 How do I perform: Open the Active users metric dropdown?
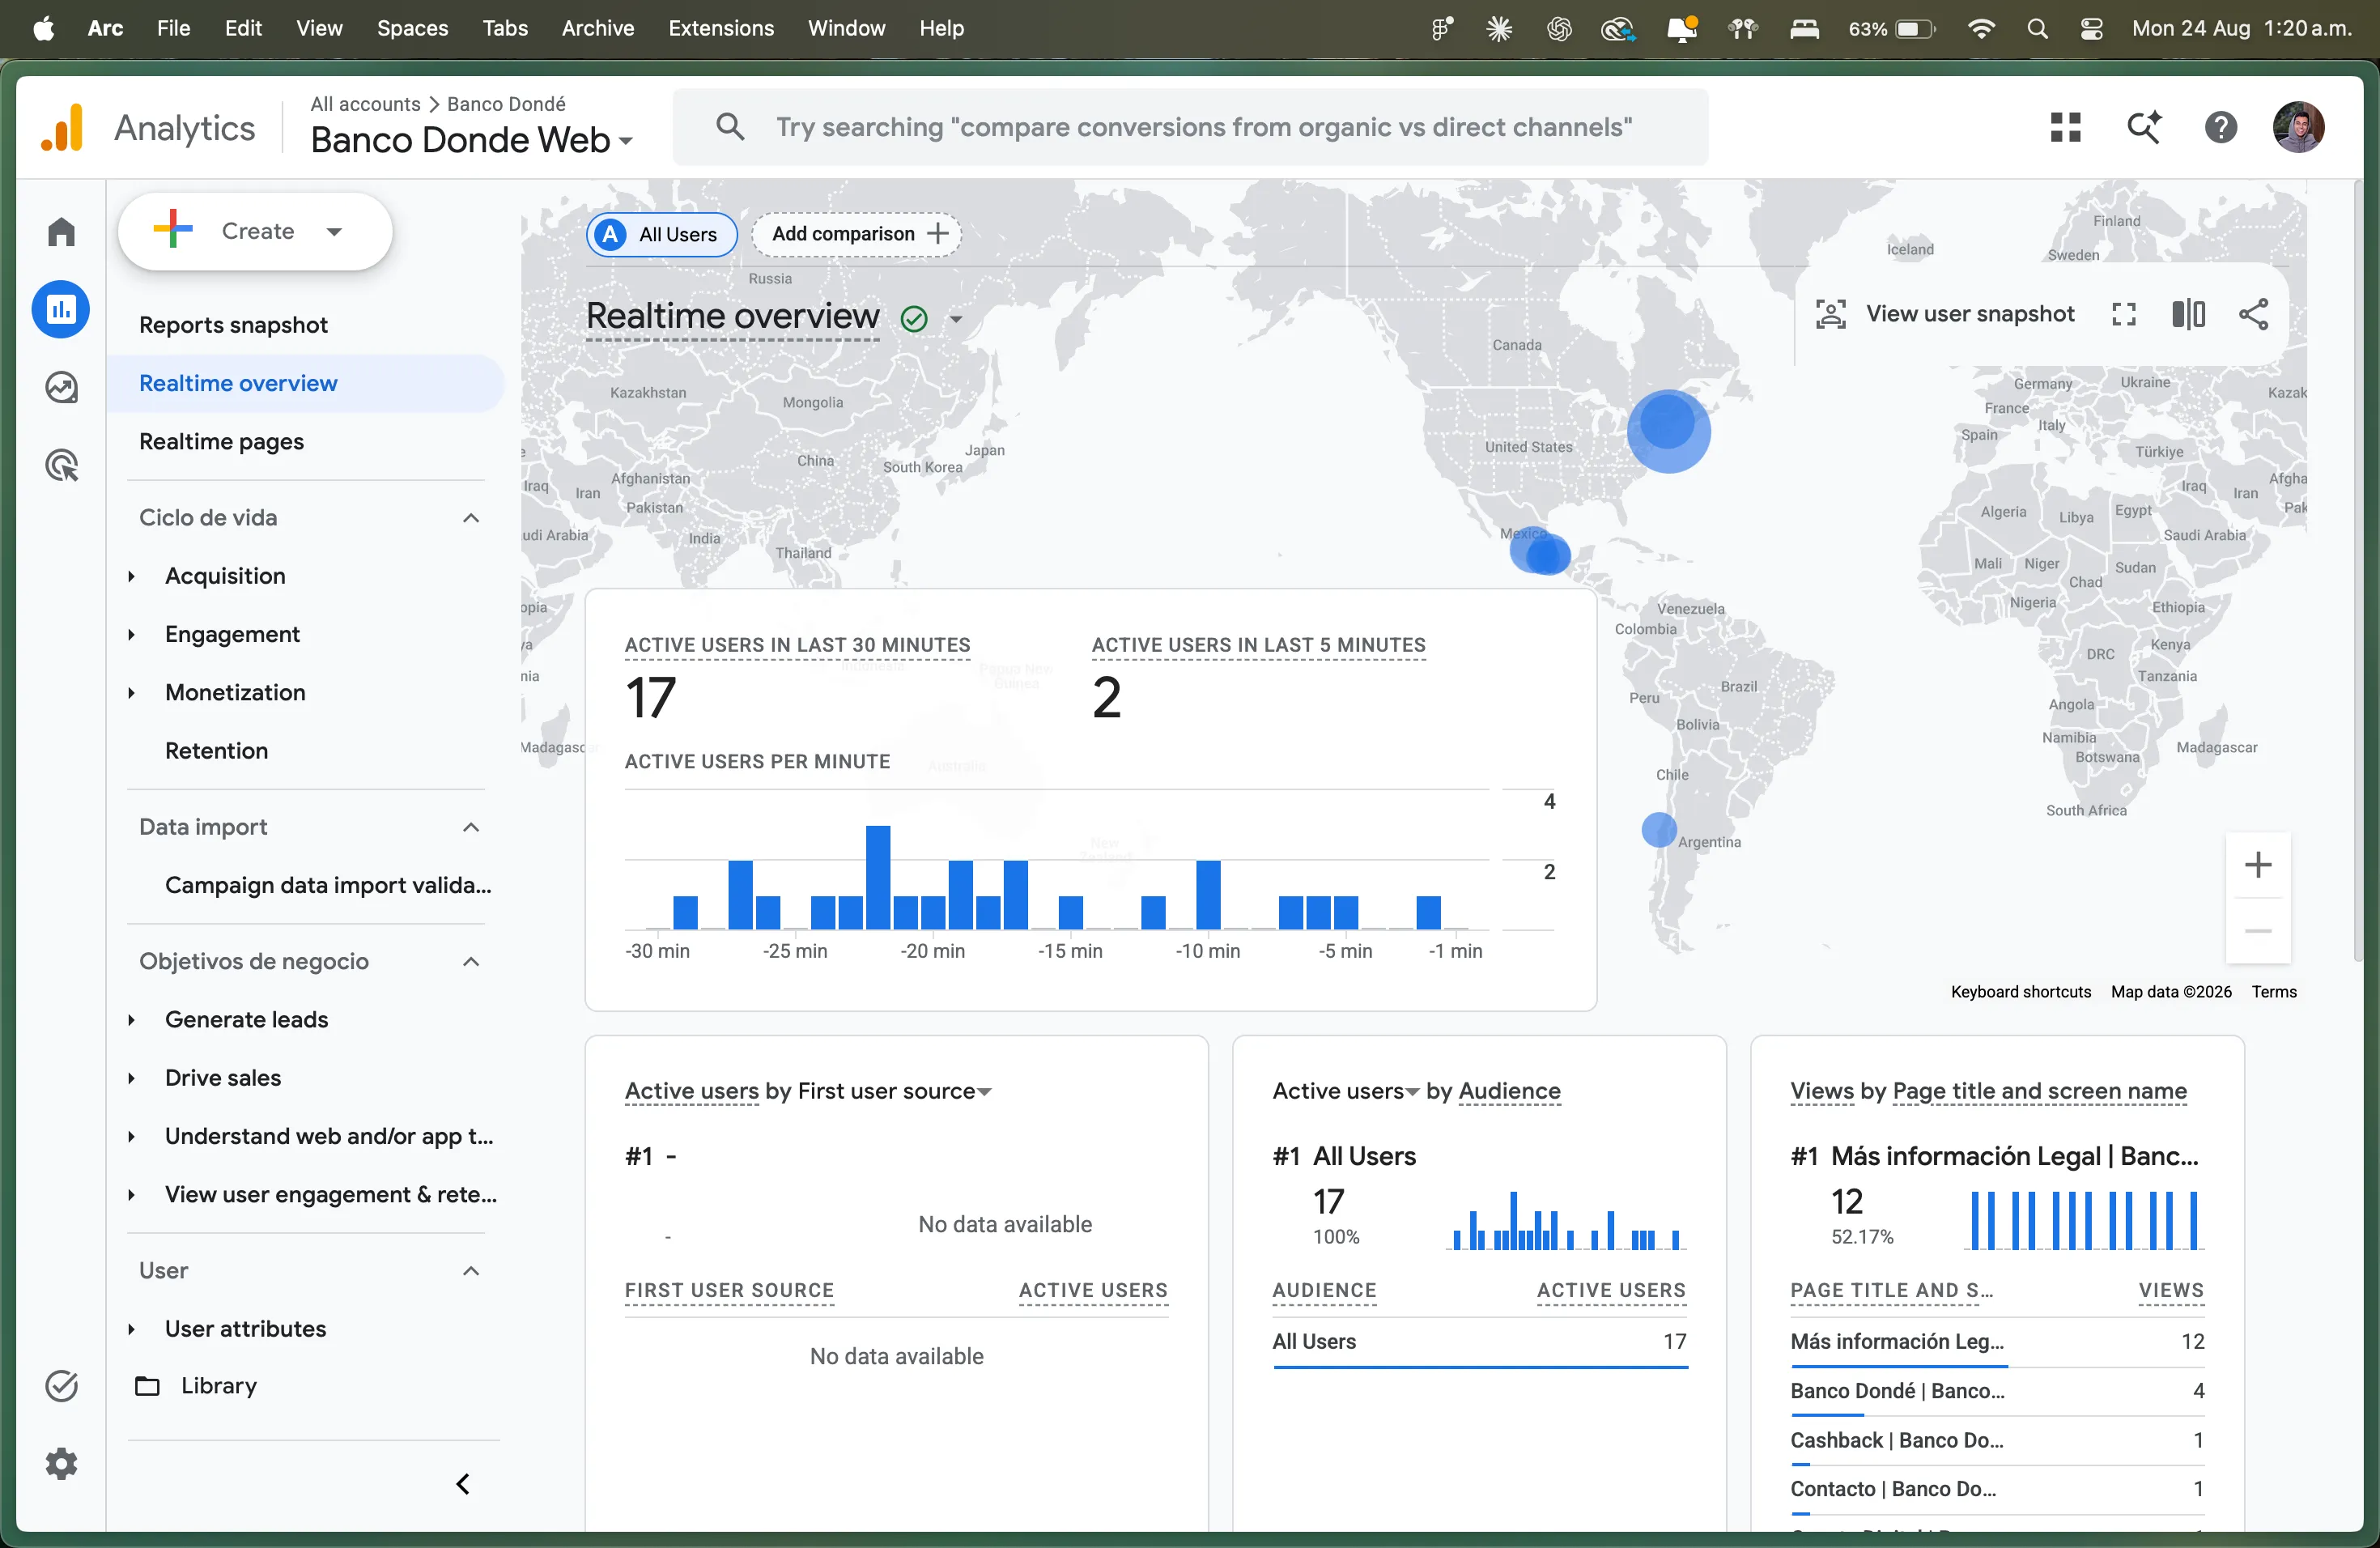[1346, 1090]
